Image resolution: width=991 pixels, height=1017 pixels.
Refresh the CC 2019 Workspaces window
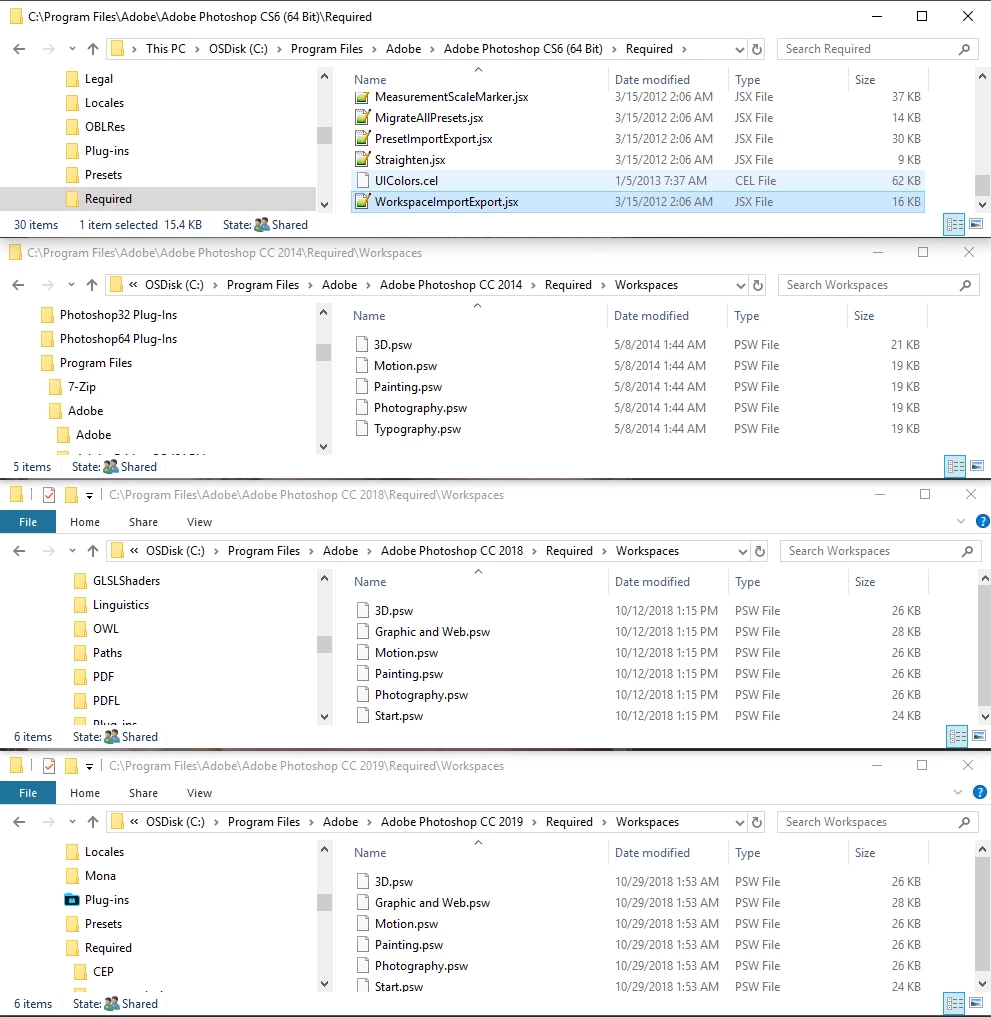point(757,822)
